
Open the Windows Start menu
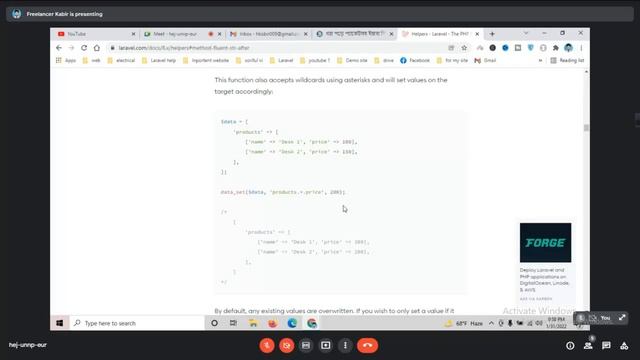click(60, 323)
